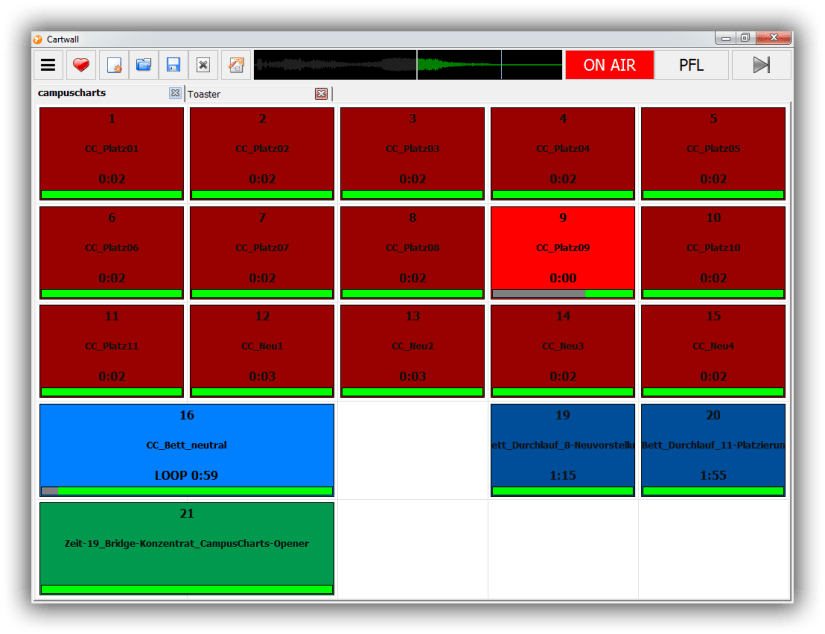Click the X-box toolbar icon
Viewport: 825px width, 634px height.
(x=203, y=65)
